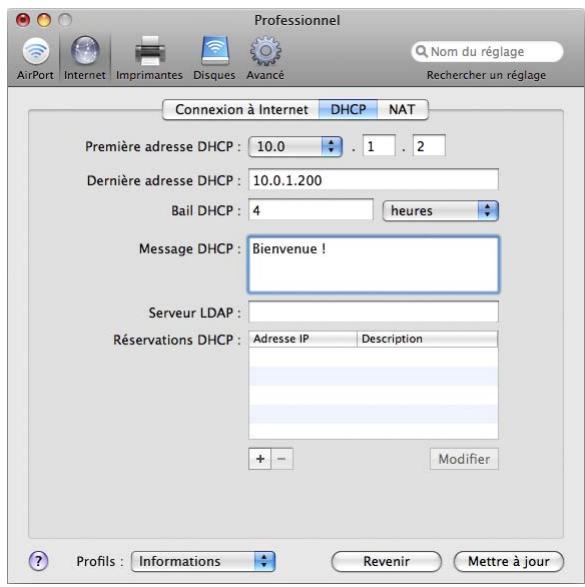Switch to the NAT tab
The image size is (585, 587).
tap(402, 110)
